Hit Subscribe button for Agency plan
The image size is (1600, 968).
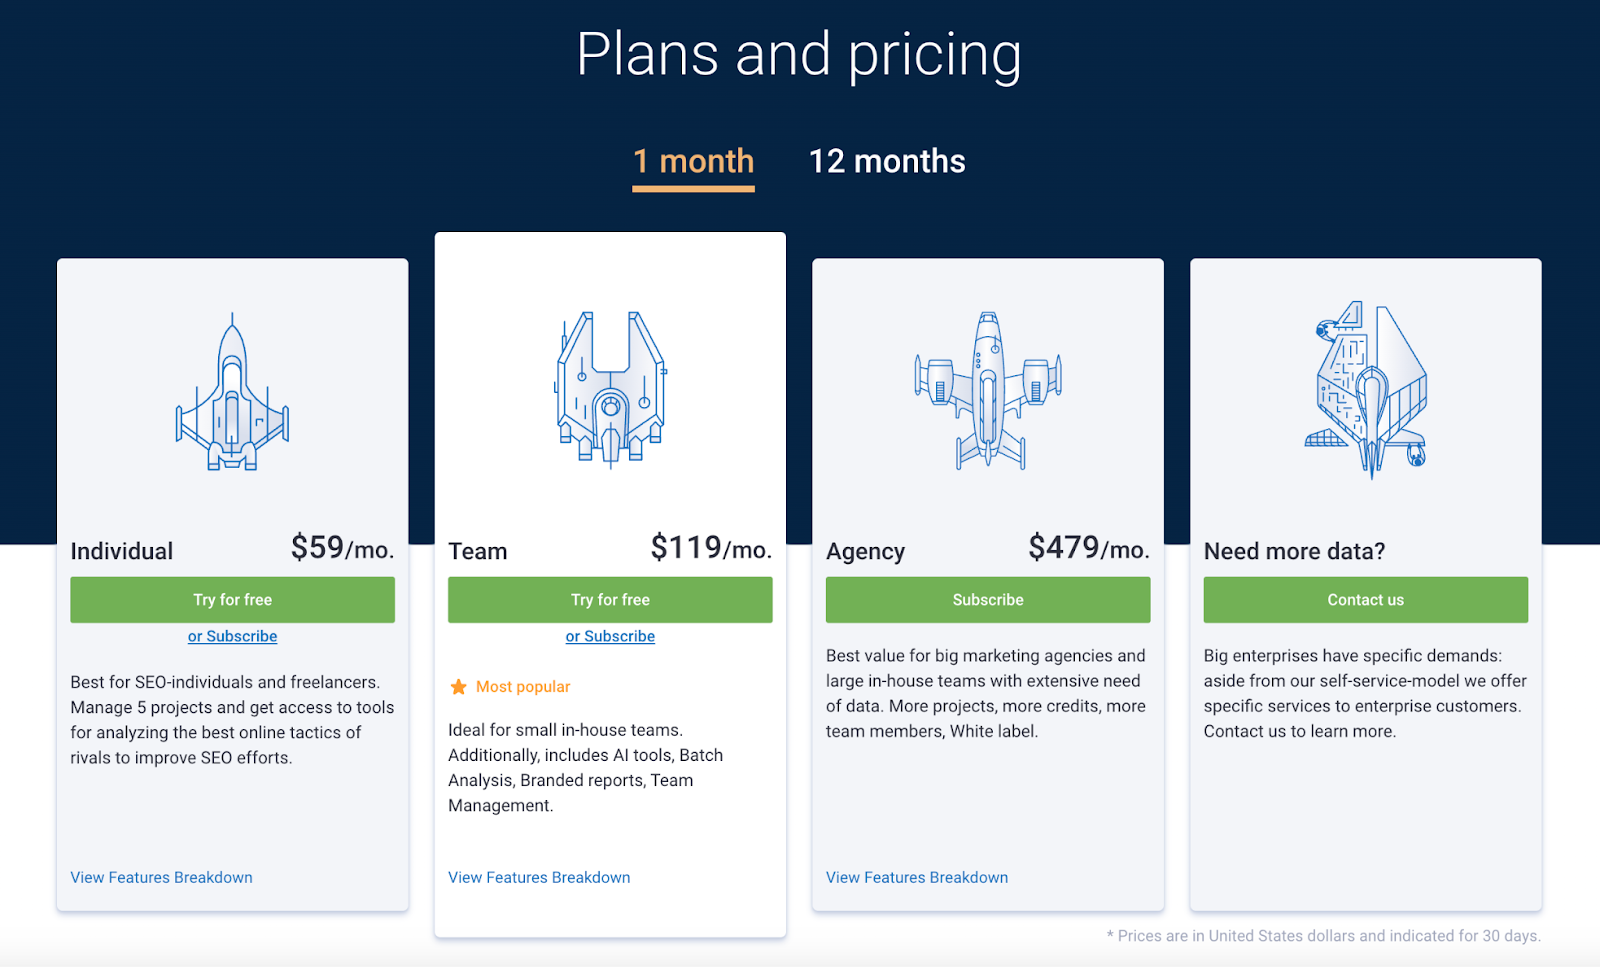(988, 600)
